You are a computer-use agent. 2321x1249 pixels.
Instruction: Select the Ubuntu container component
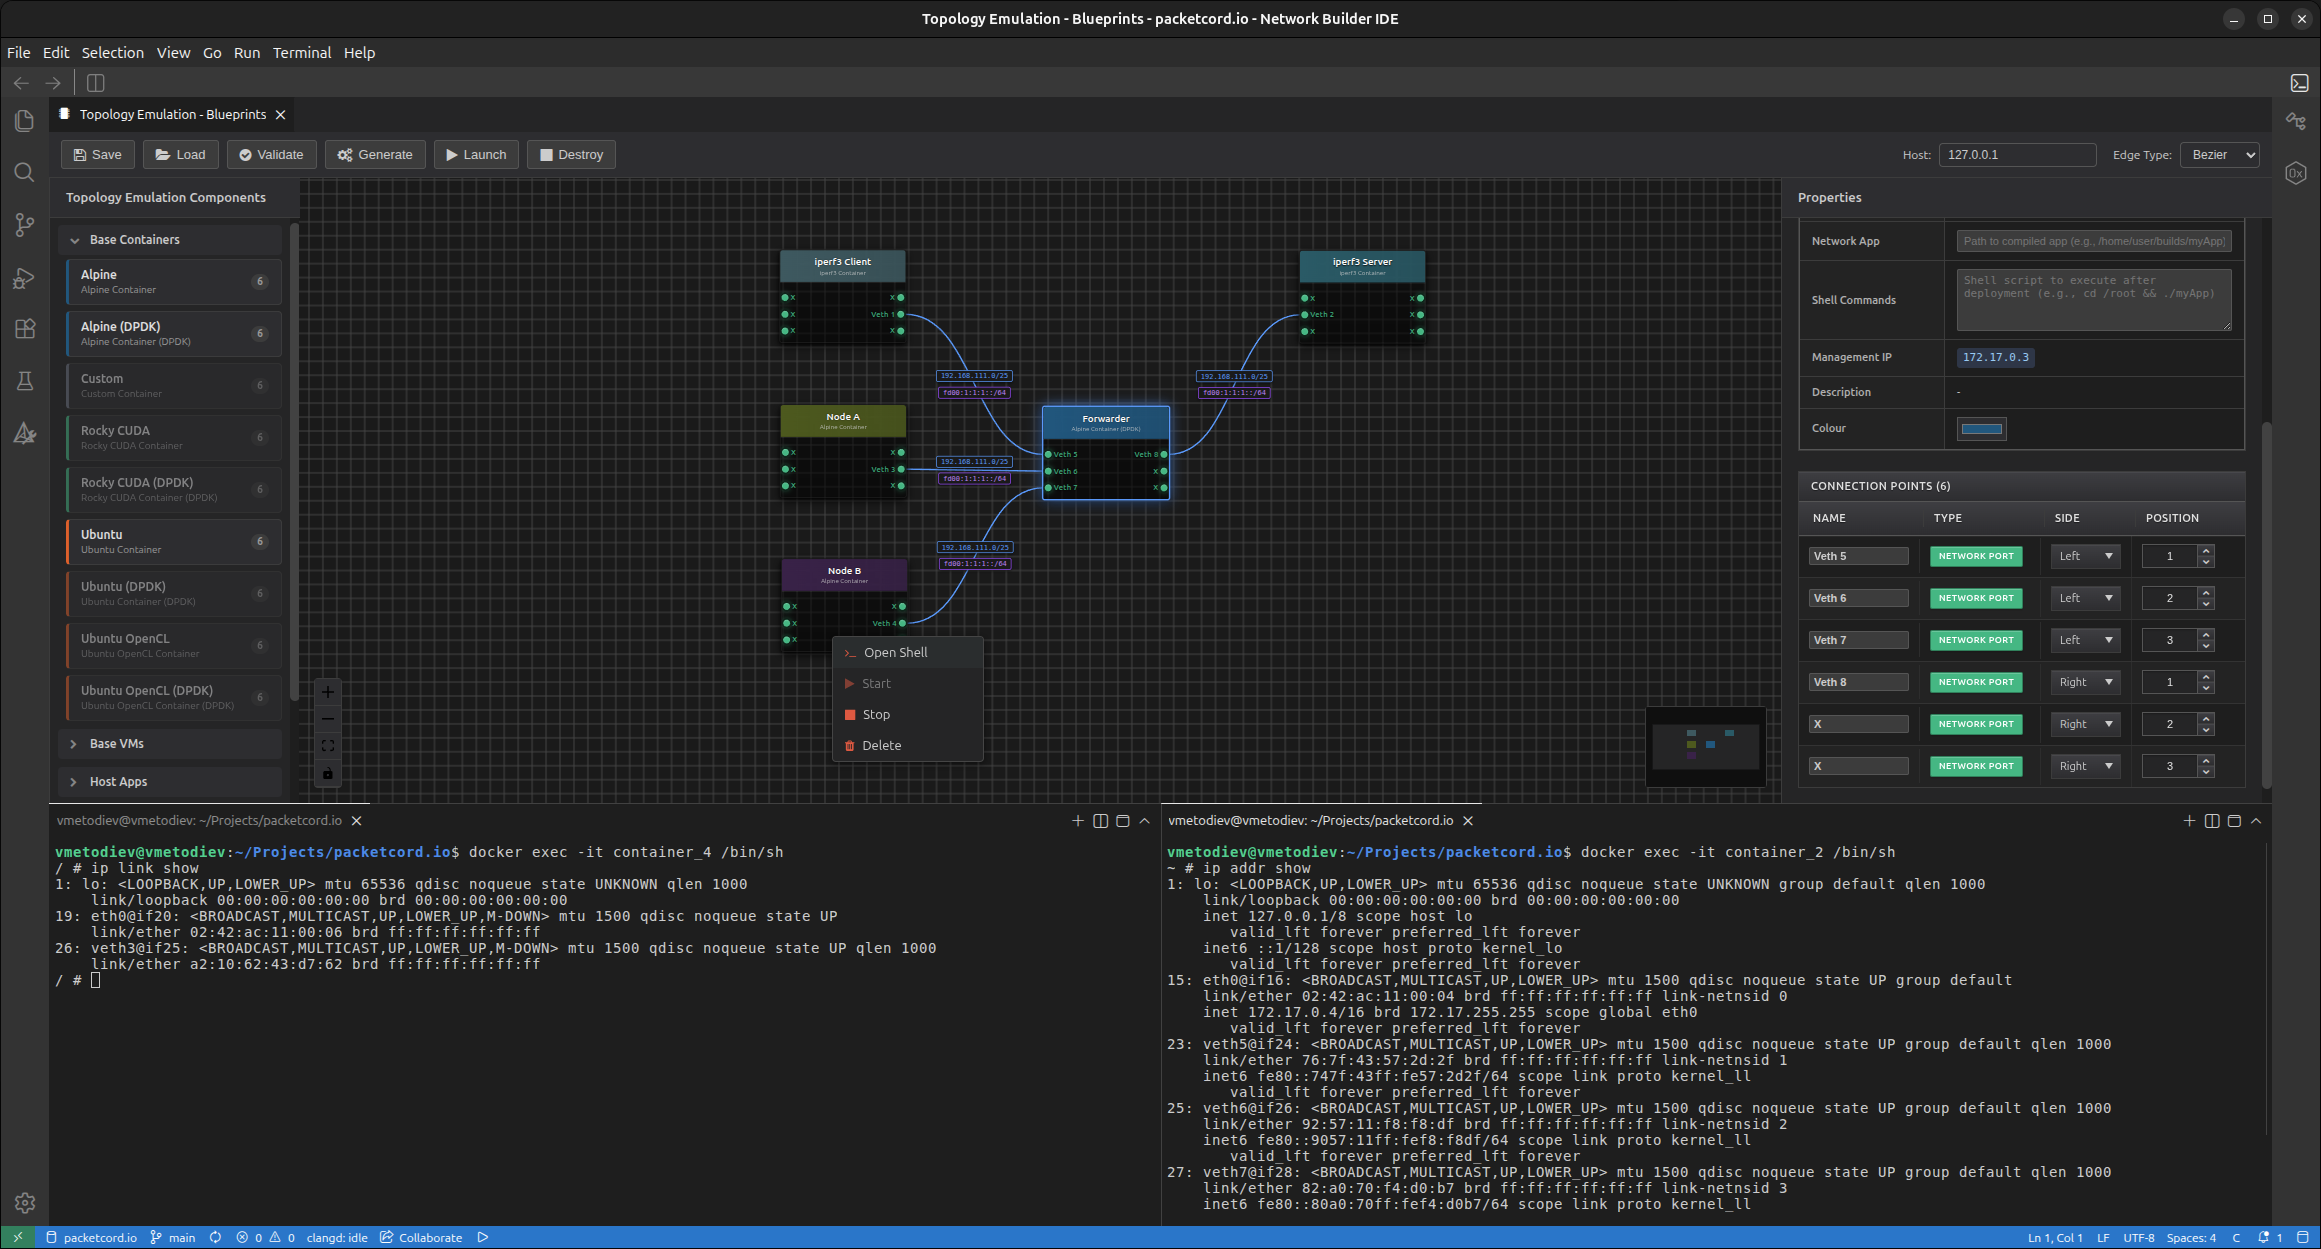174,542
